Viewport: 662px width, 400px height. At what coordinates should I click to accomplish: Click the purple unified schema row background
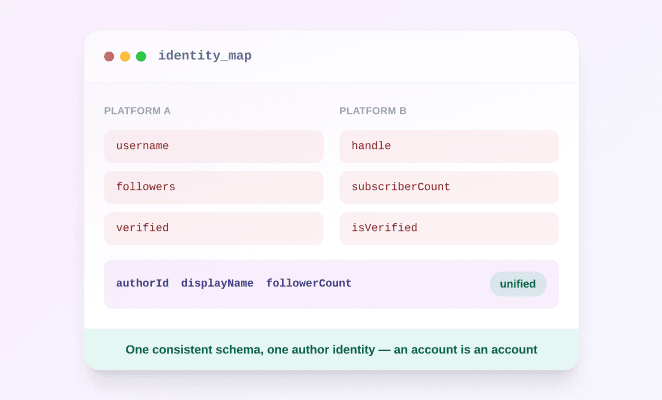(331, 284)
